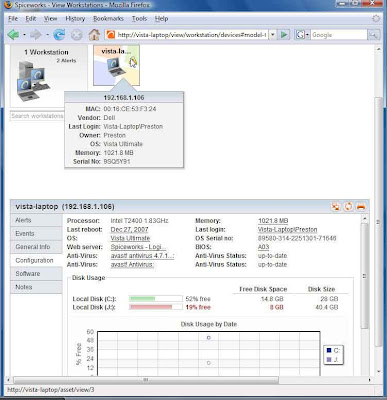387x400 pixels.
Task: Switch to the General Info tab
Action: [36, 247]
